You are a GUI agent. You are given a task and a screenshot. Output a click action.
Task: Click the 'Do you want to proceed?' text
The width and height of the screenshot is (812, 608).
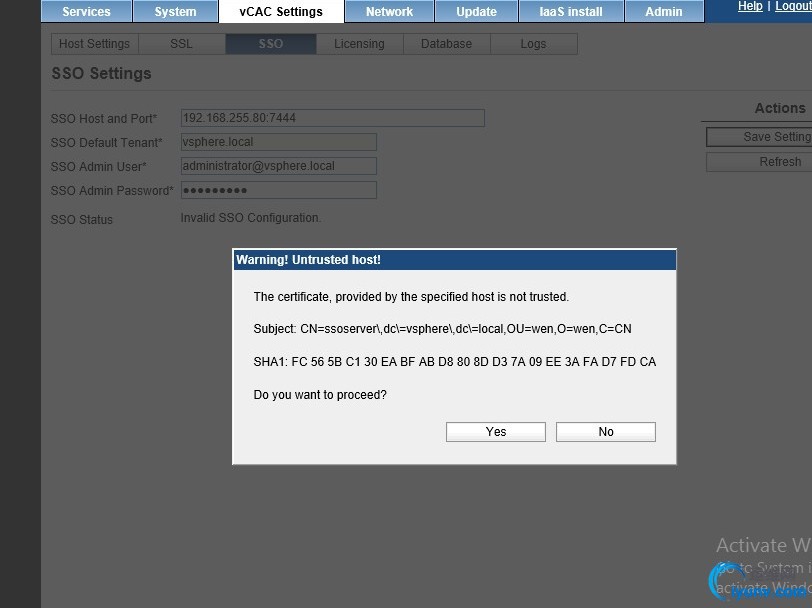(320, 395)
